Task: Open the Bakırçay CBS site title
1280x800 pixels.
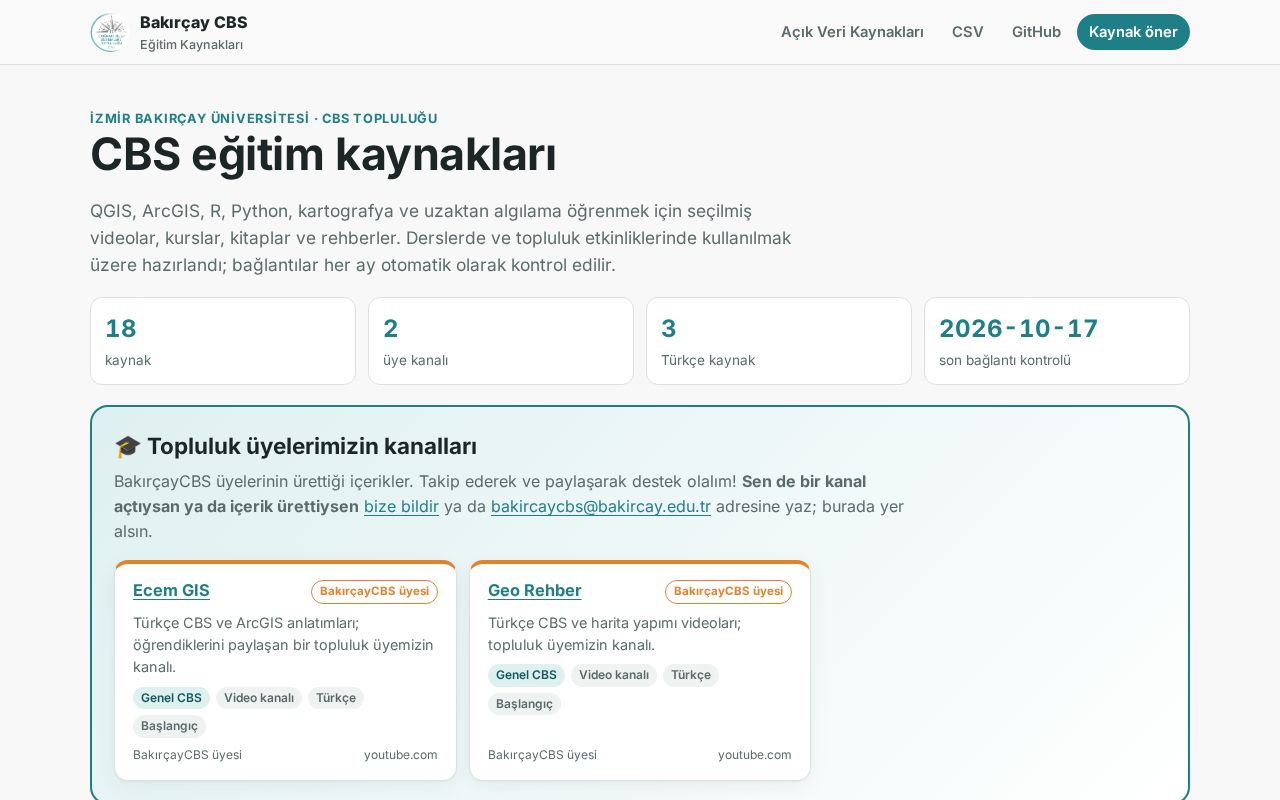Action: pyautogui.click(x=194, y=22)
